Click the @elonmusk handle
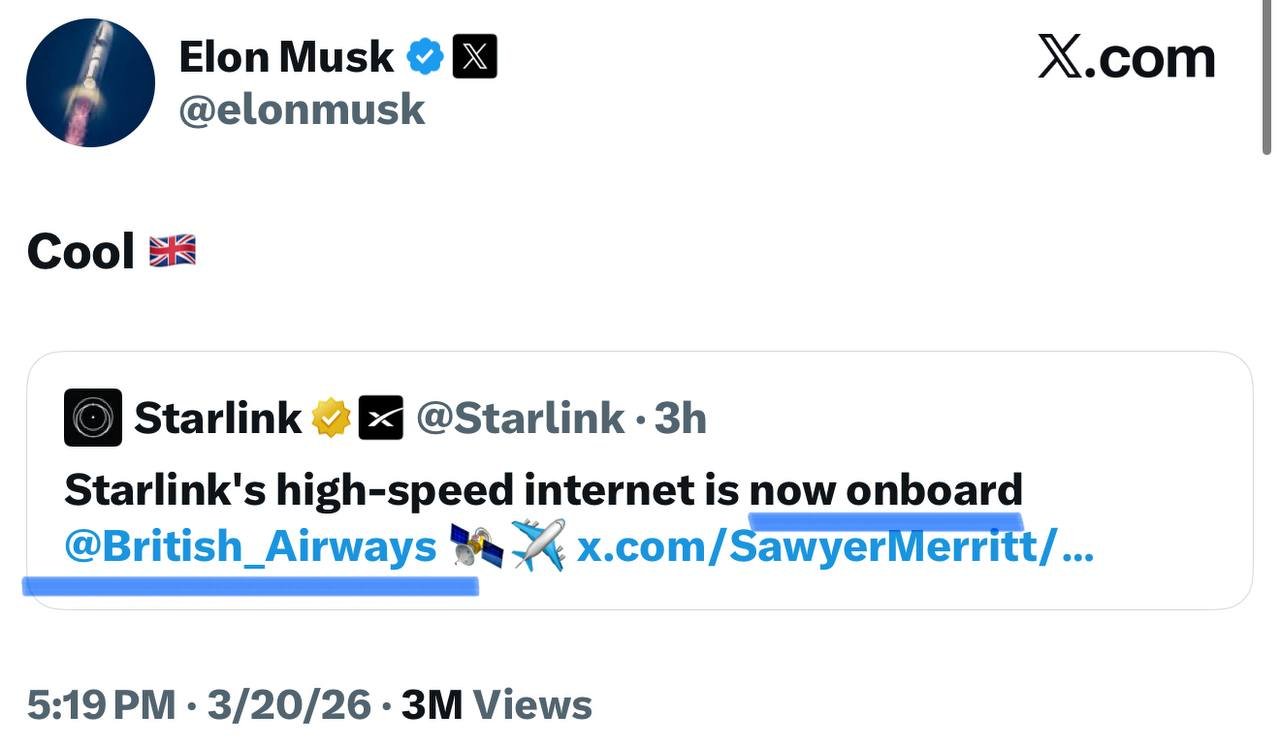Viewport: 1280px width, 745px height. pos(301,109)
